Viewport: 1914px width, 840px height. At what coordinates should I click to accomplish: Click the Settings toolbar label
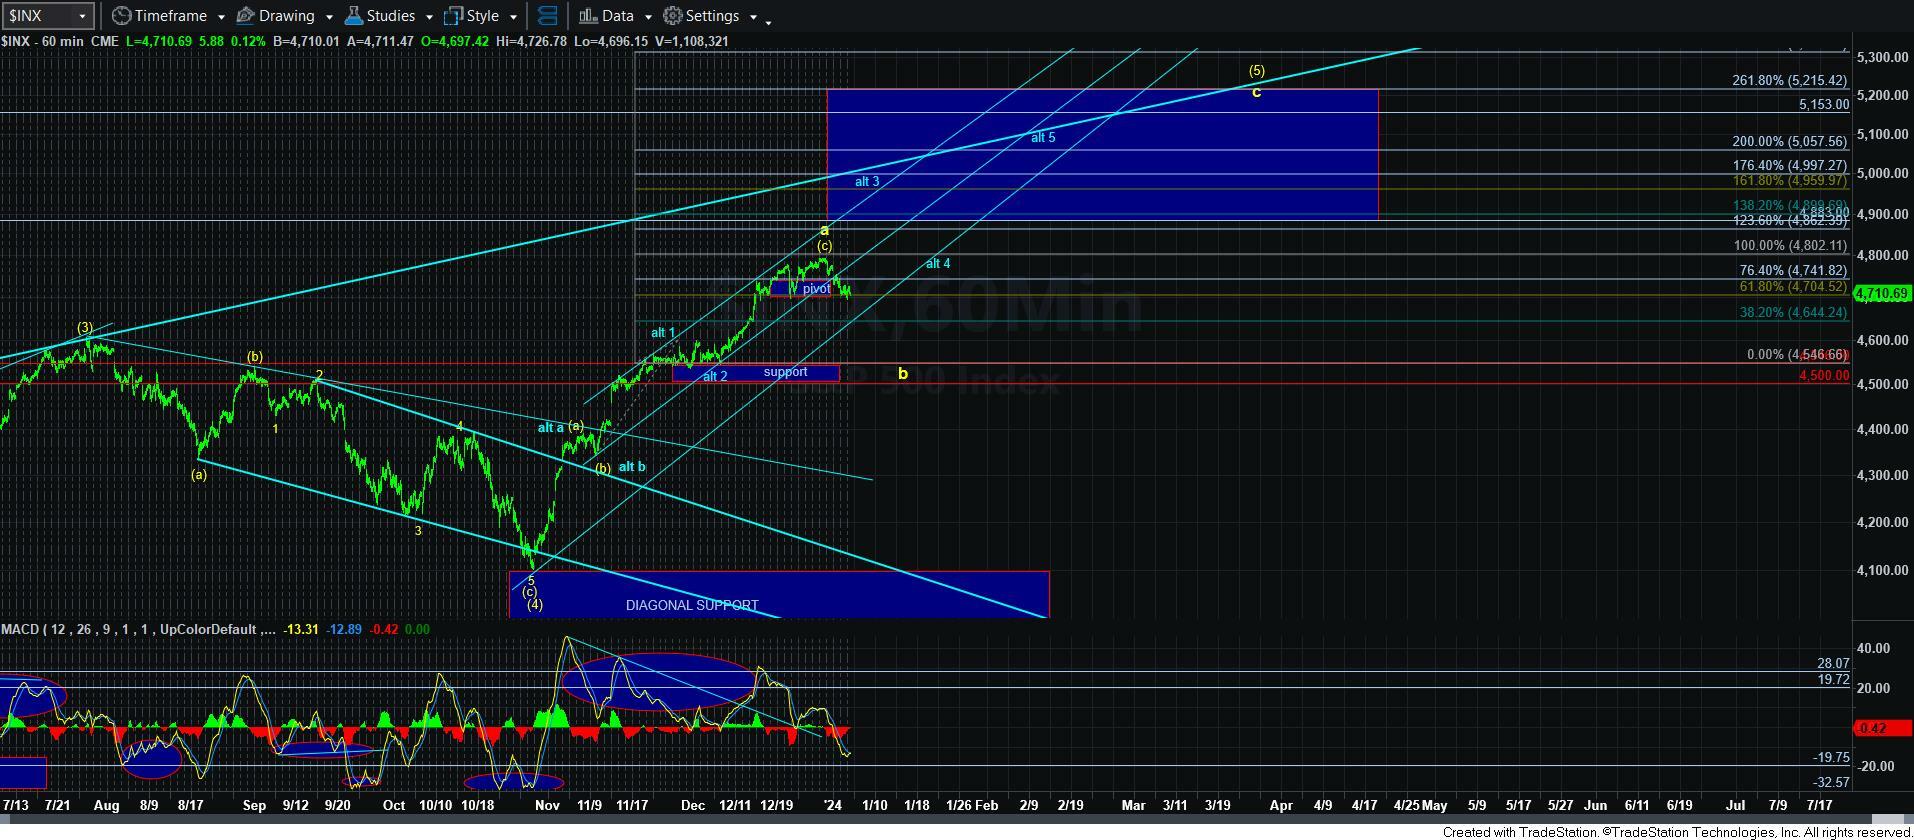[x=712, y=16]
